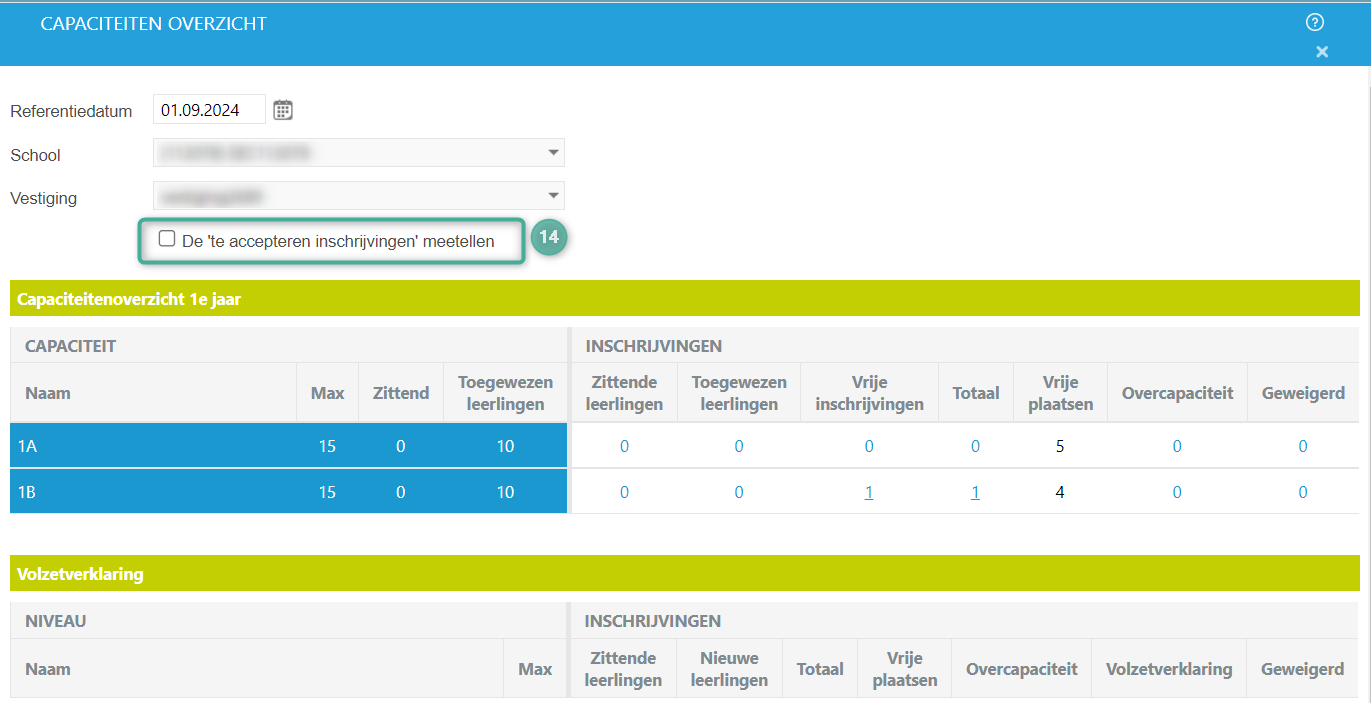Click the Vrije inschrijvingen column header

[x=869, y=393]
